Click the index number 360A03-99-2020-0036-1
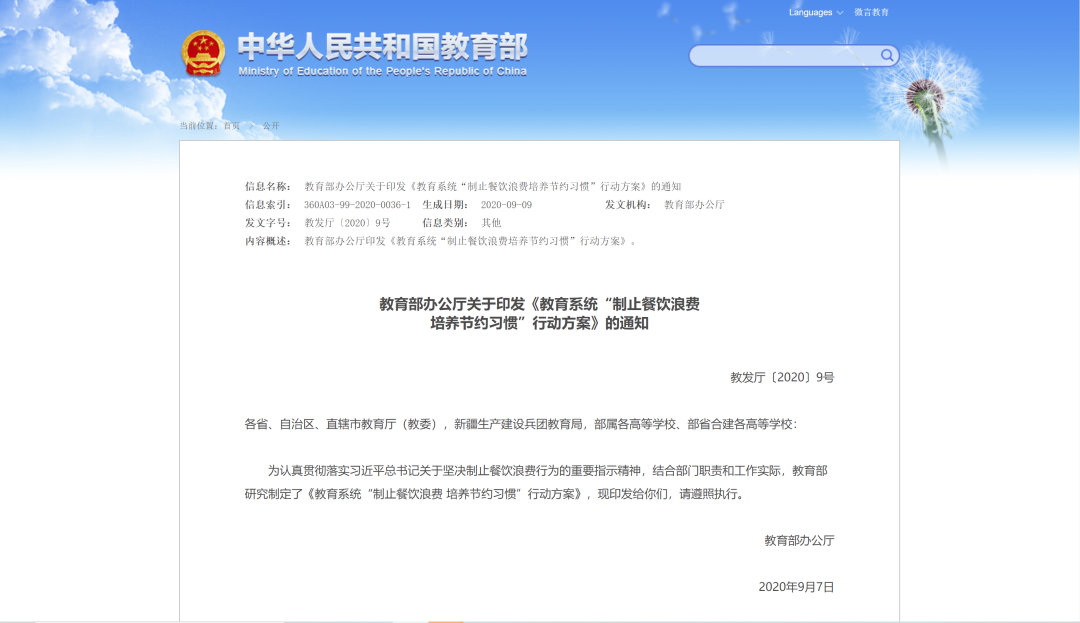Screen dimensions: 1080x623 coord(357,204)
